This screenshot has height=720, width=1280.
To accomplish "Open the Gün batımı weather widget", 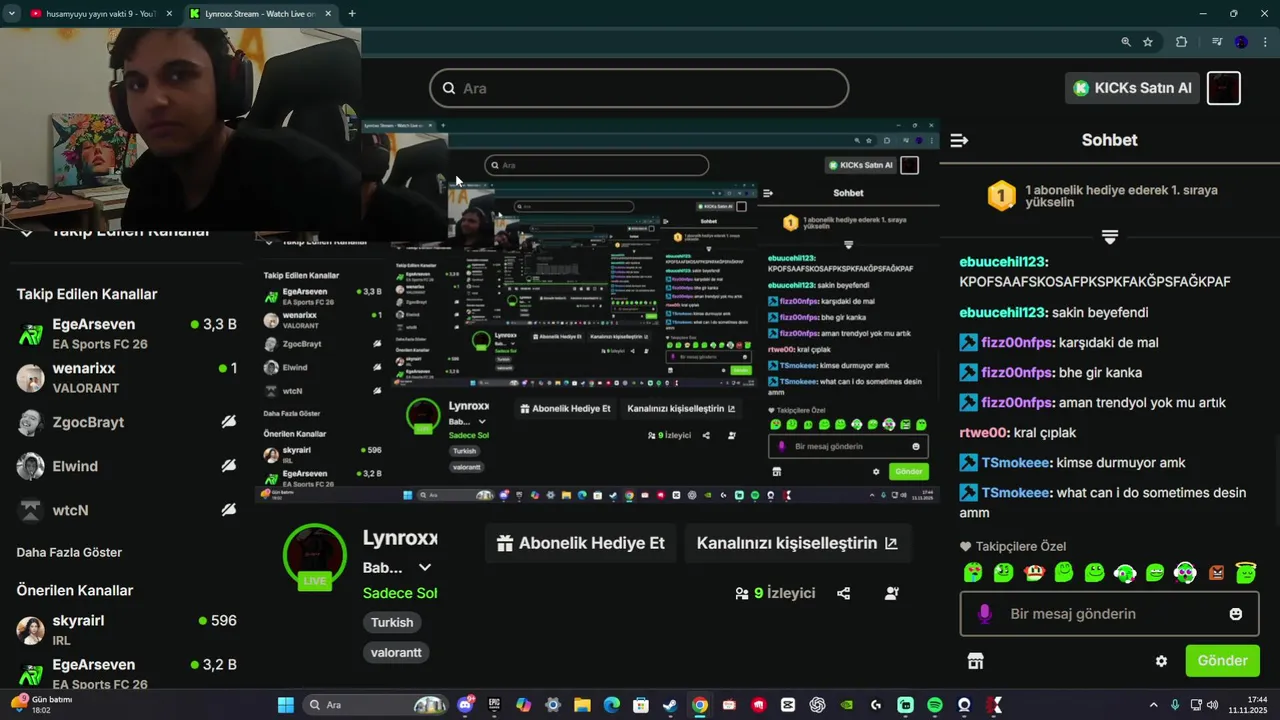I will pos(42,705).
